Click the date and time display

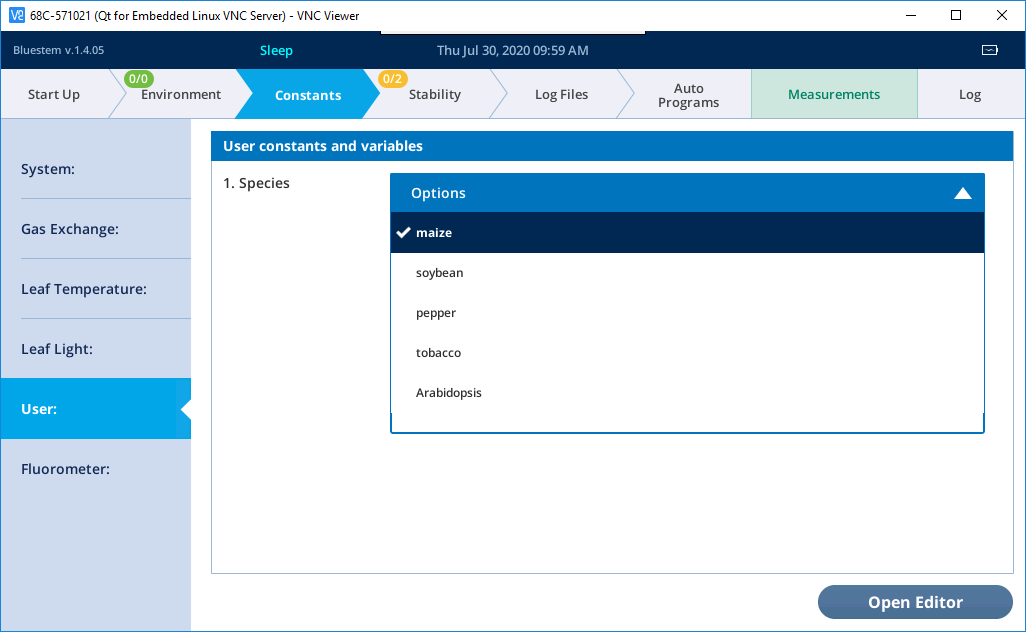(x=512, y=50)
